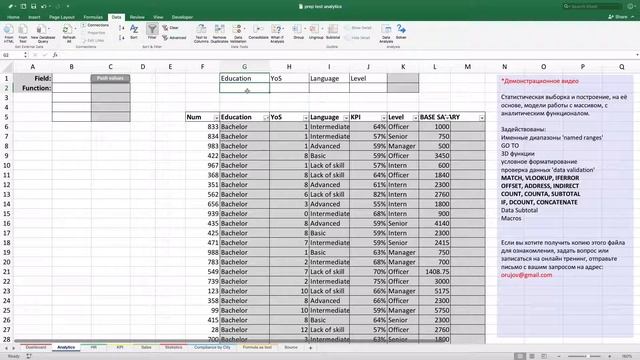Open the orujov@gmail.com email link

[x=526, y=275]
